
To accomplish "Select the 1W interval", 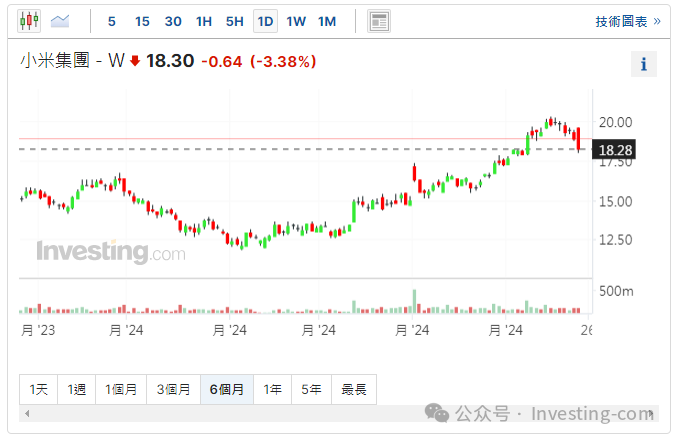I will [x=296, y=21].
